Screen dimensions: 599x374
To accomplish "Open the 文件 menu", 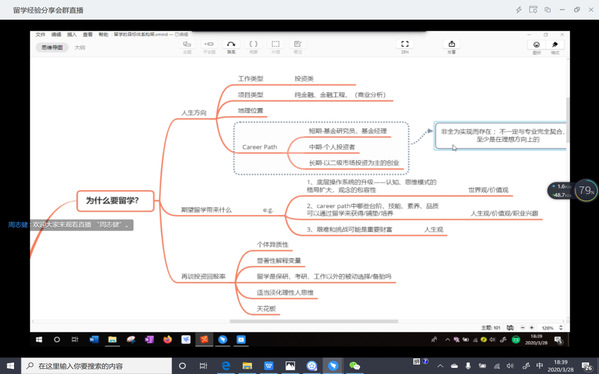I will coord(40,34).
